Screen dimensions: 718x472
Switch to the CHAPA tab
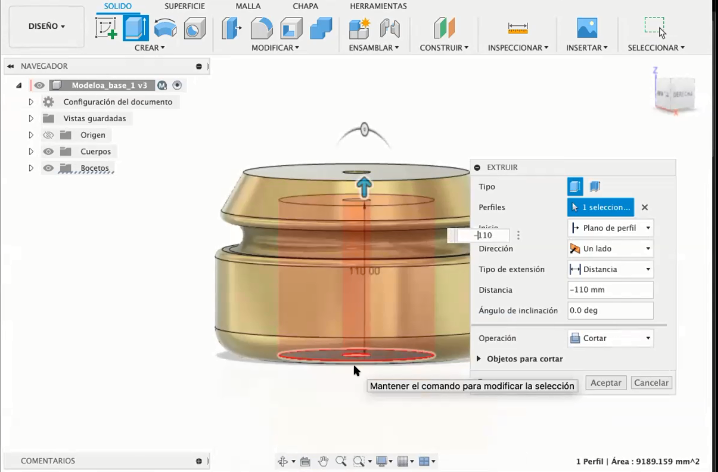[305, 6]
